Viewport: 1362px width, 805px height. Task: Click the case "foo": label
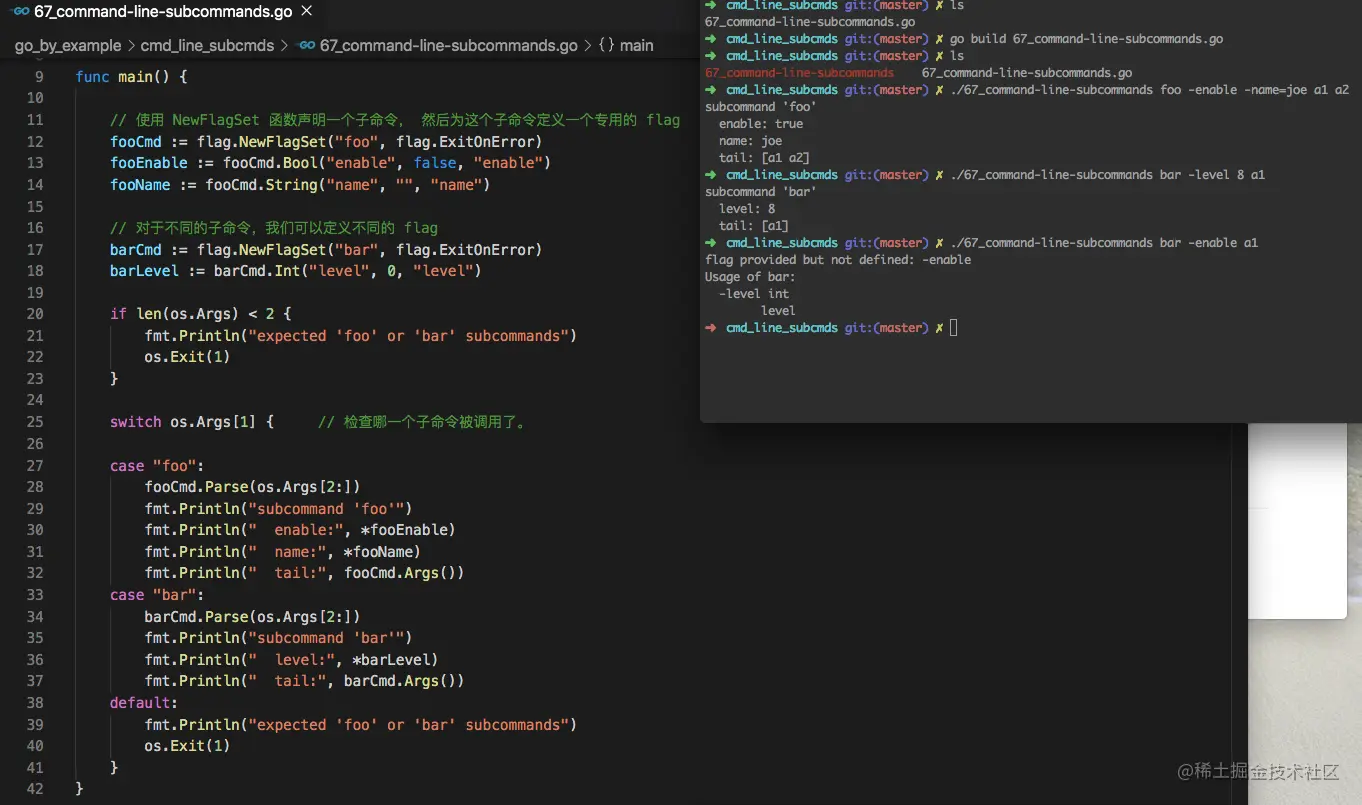point(157,465)
